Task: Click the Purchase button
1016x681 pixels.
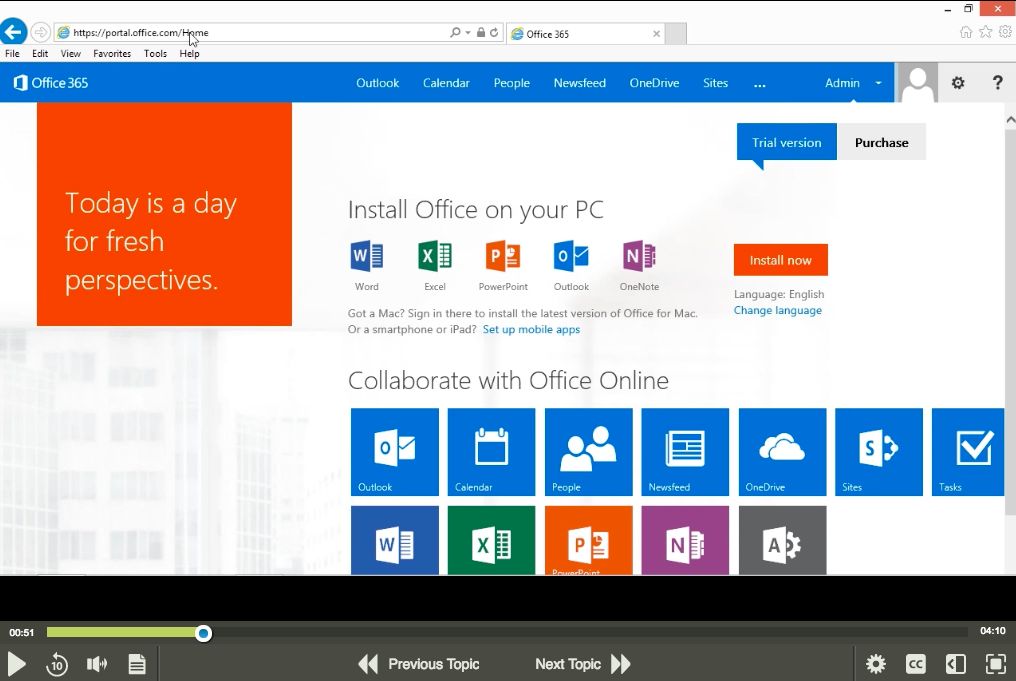Action: pos(881,143)
